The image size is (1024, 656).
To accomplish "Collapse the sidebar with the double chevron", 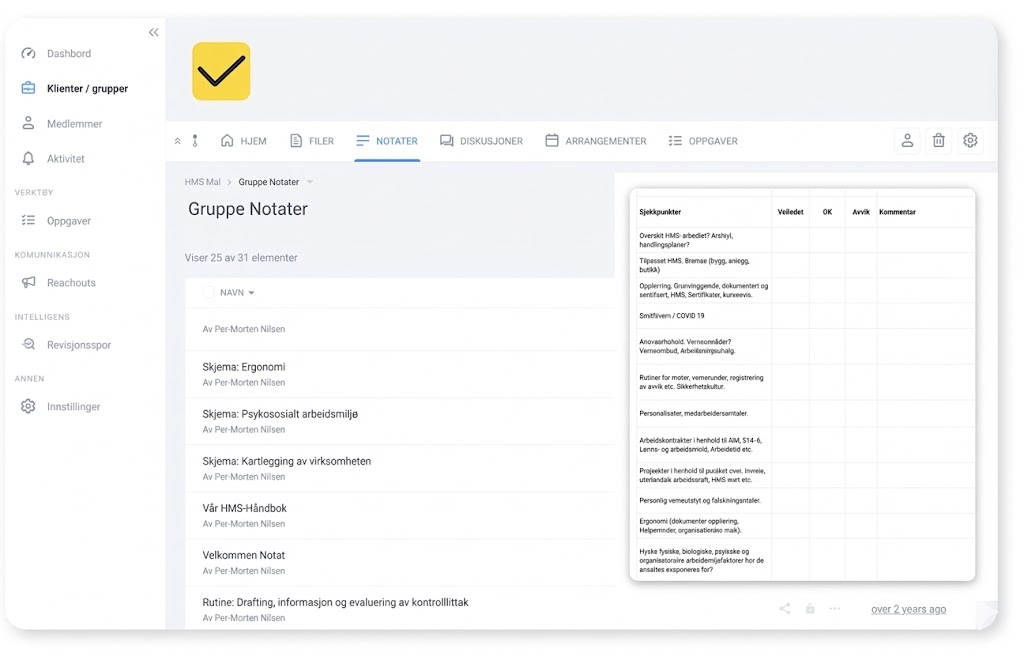I will (x=153, y=32).
